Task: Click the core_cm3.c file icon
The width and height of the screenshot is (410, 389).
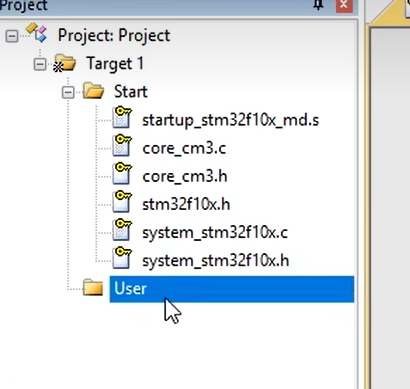Action: tap(122, 145)
